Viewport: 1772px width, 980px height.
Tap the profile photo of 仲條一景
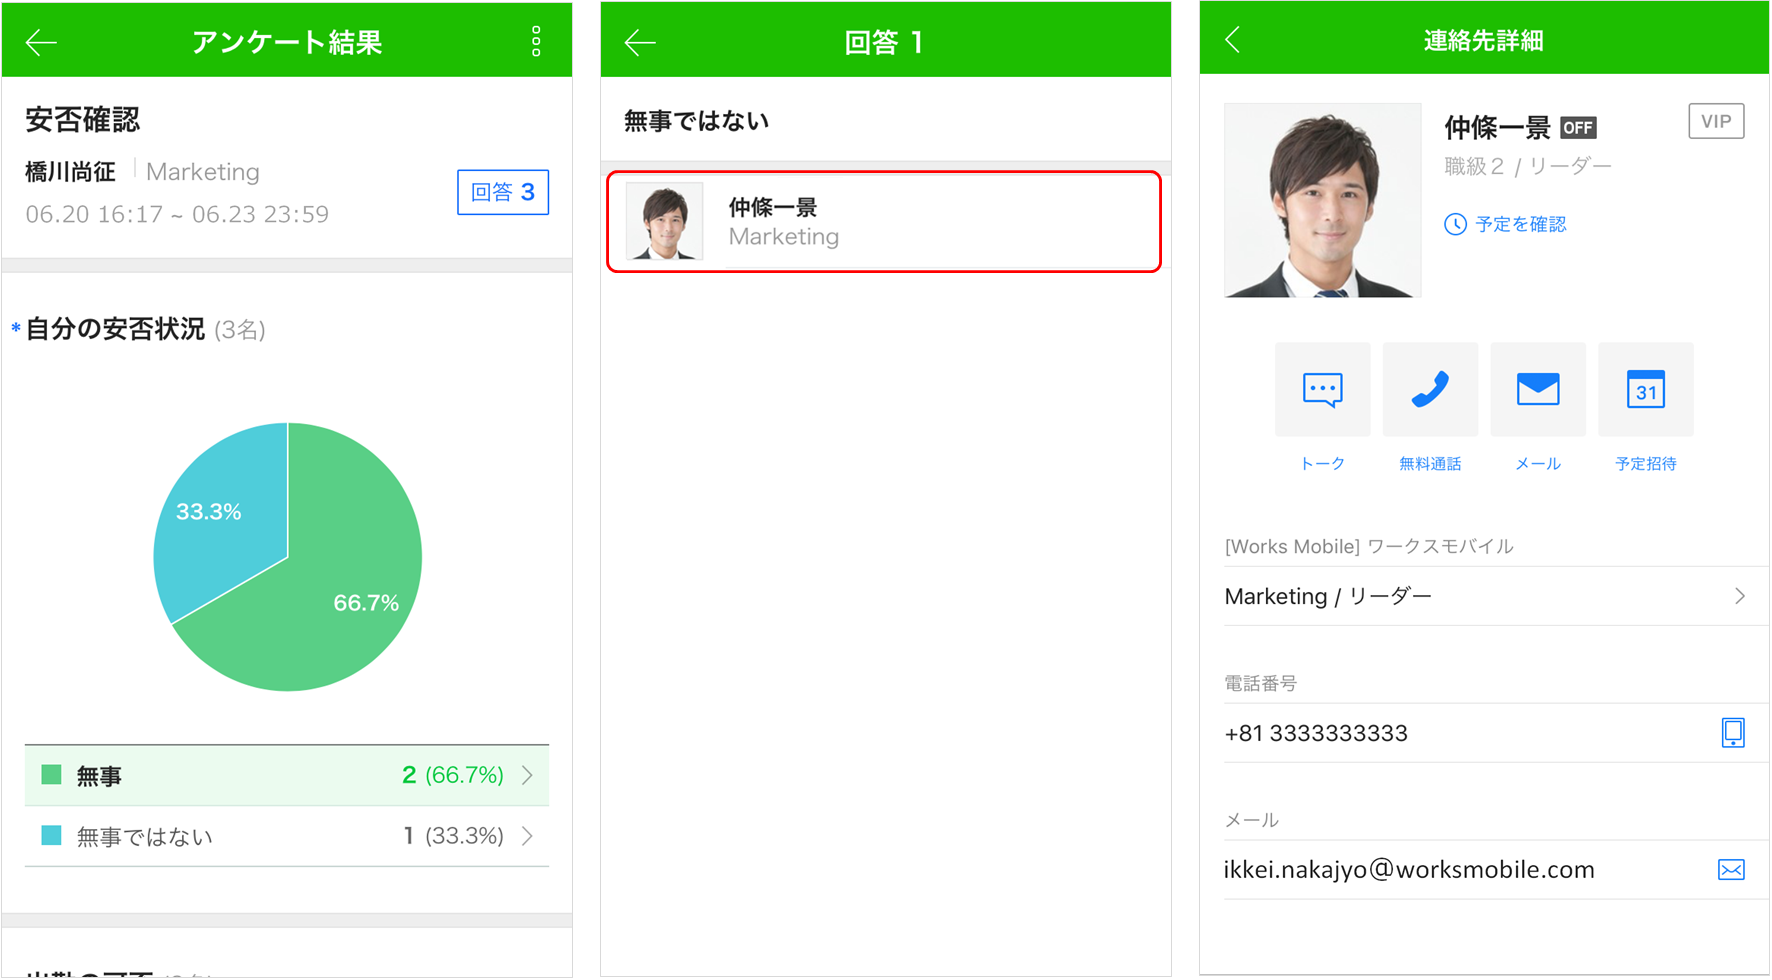[1322, 200]
